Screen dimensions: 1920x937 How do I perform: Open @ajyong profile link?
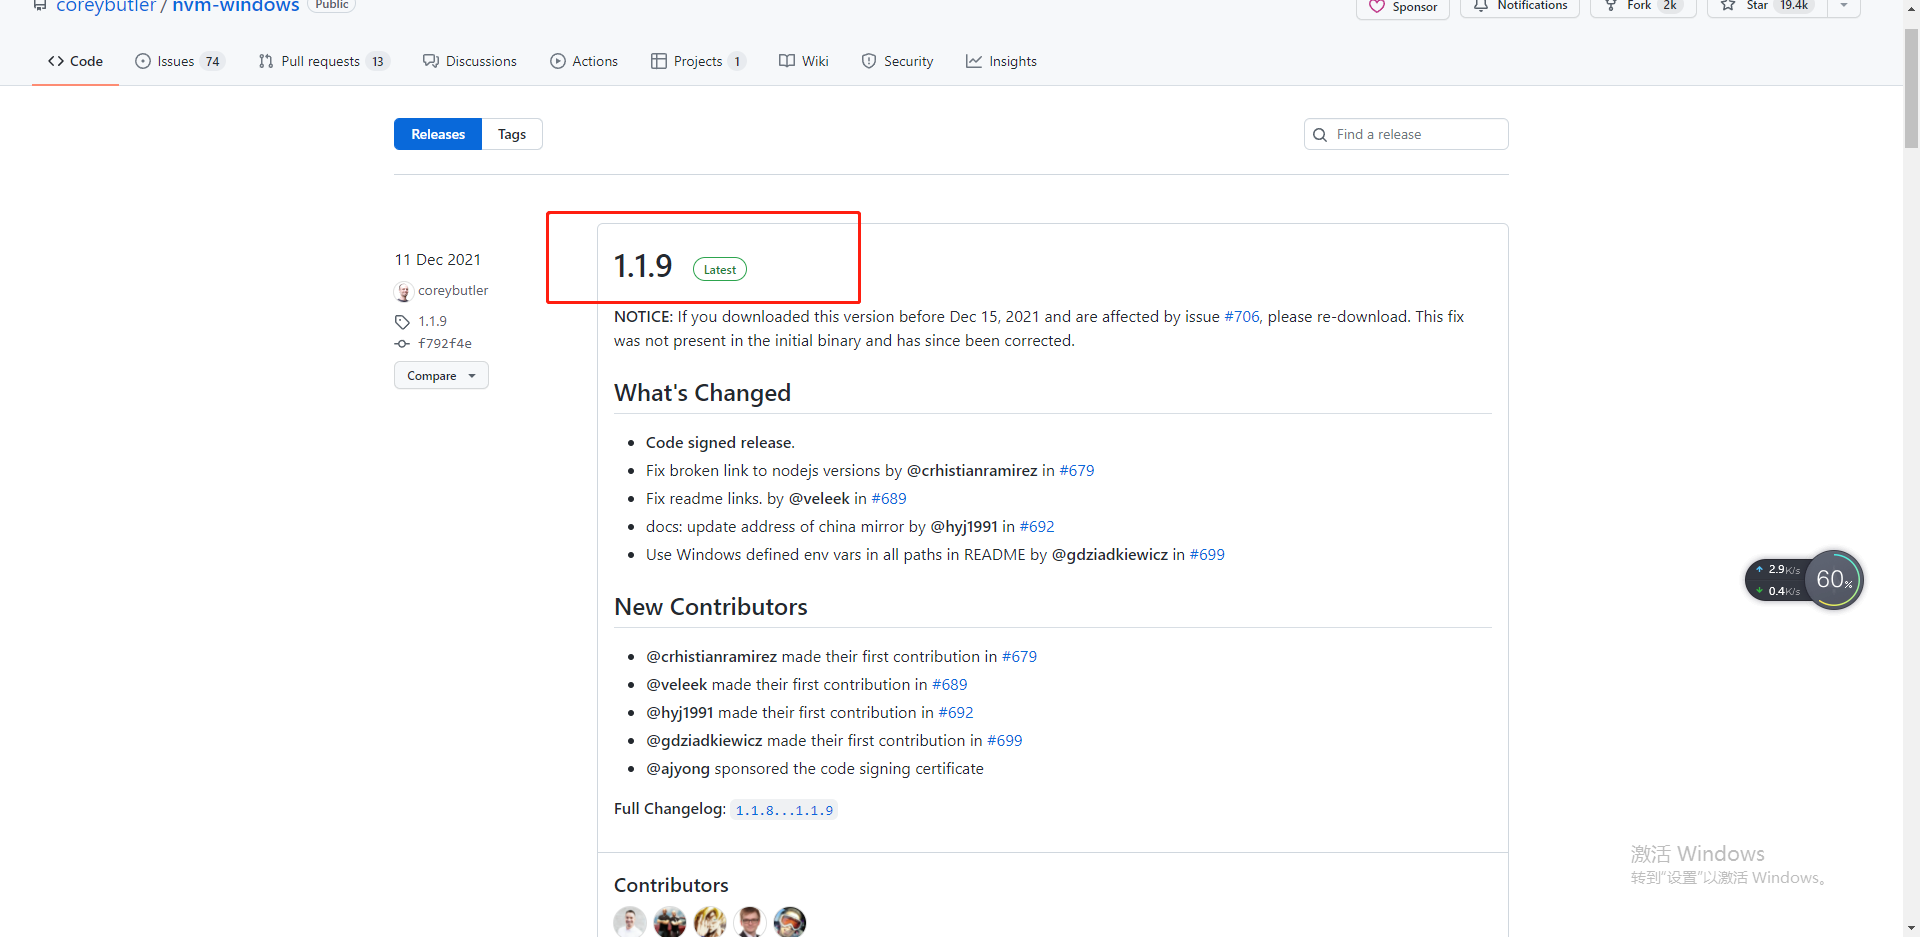(678, 768)
